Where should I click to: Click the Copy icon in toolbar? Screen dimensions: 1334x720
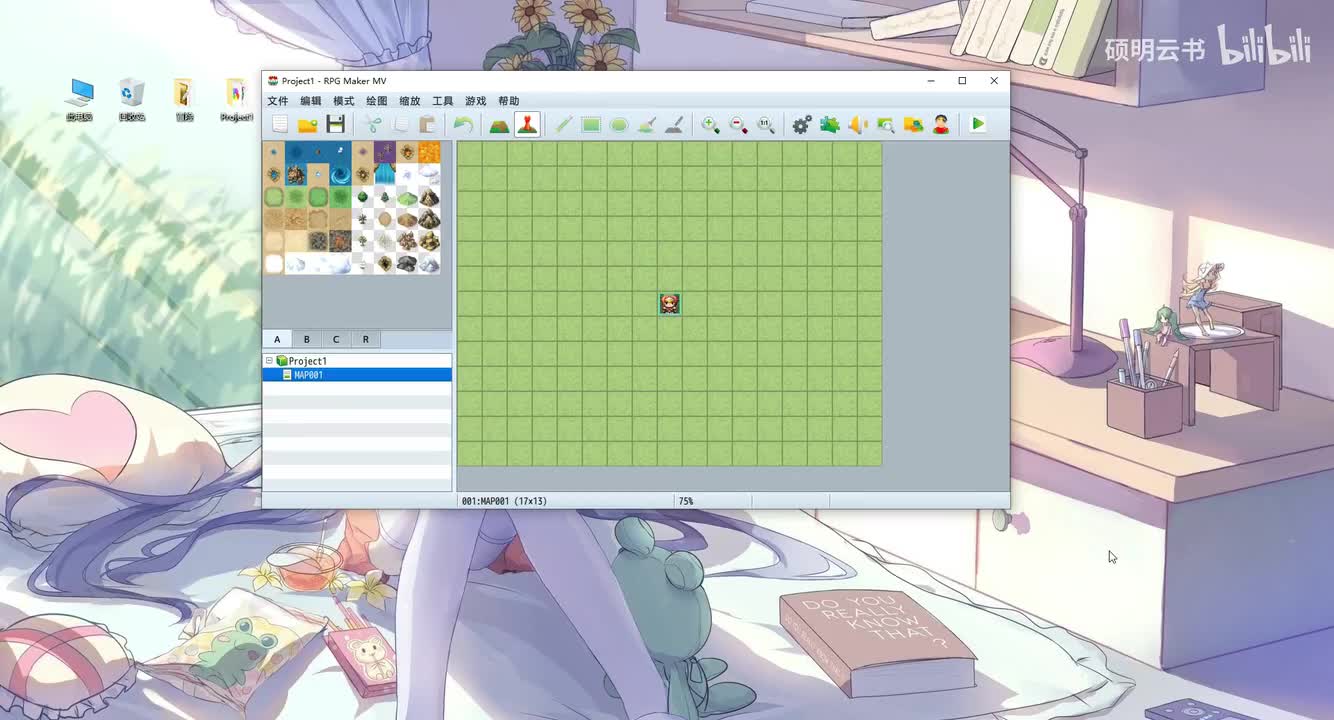(x=400, y=124)
